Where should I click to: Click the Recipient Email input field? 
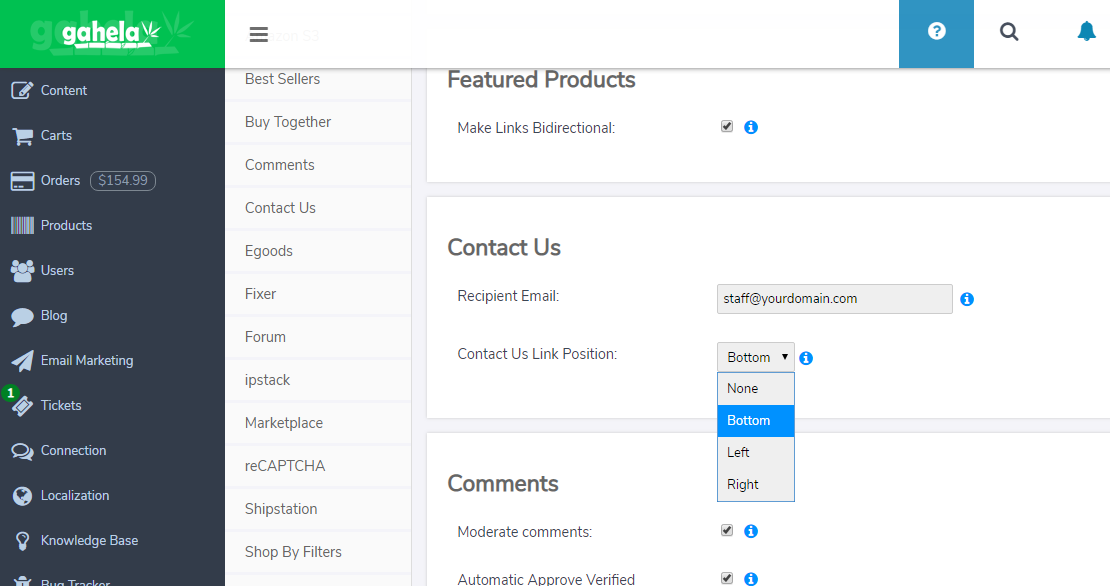(834, 299)
